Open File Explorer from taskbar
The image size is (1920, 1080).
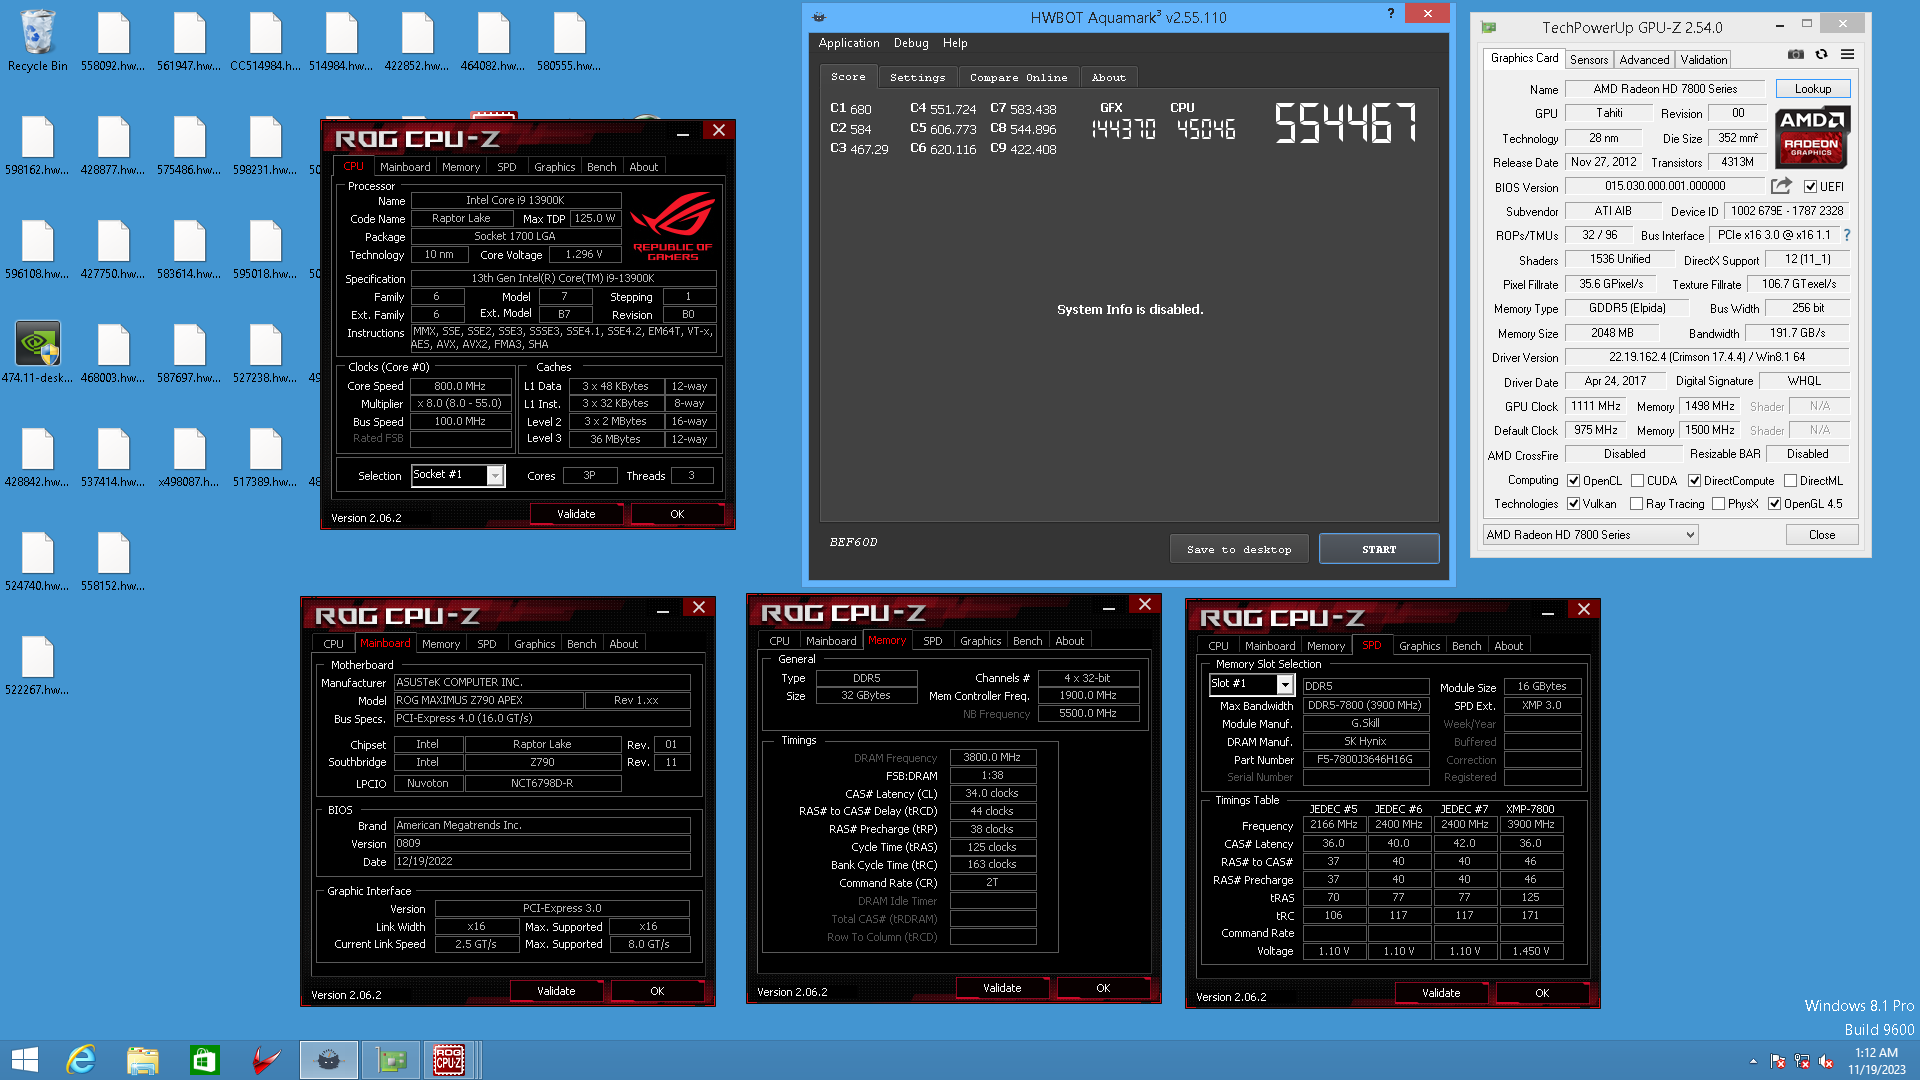(142, 1060)
